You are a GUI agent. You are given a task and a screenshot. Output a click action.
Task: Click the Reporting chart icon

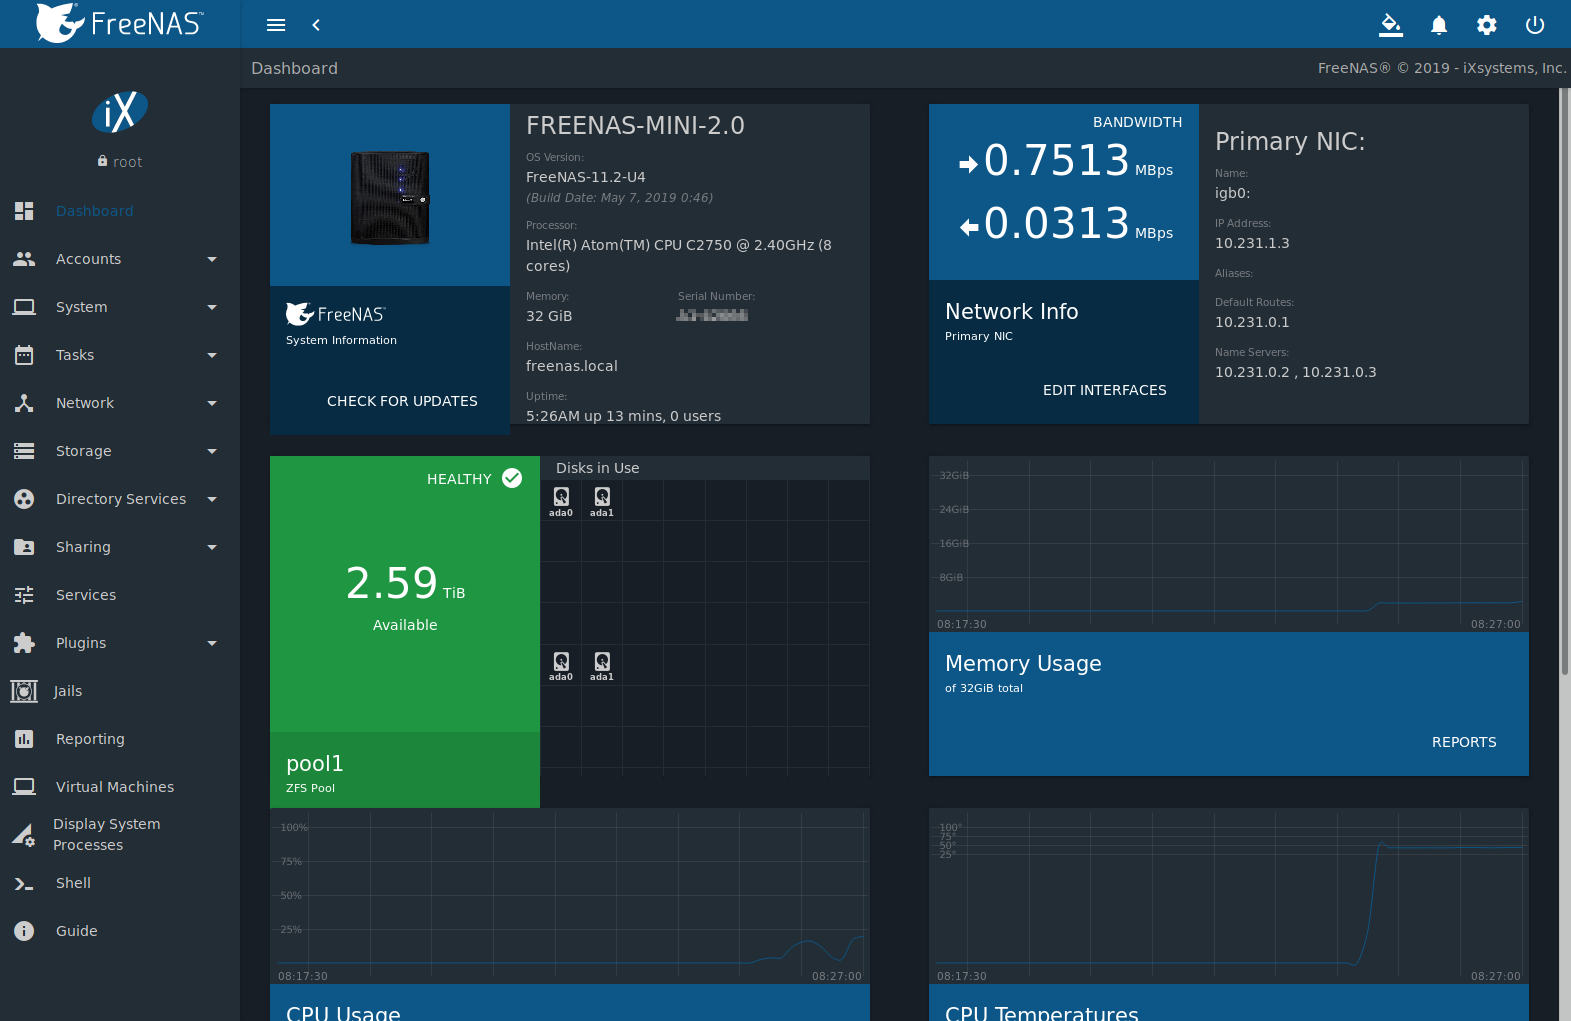pyautogui.click(x=24, y=739)
